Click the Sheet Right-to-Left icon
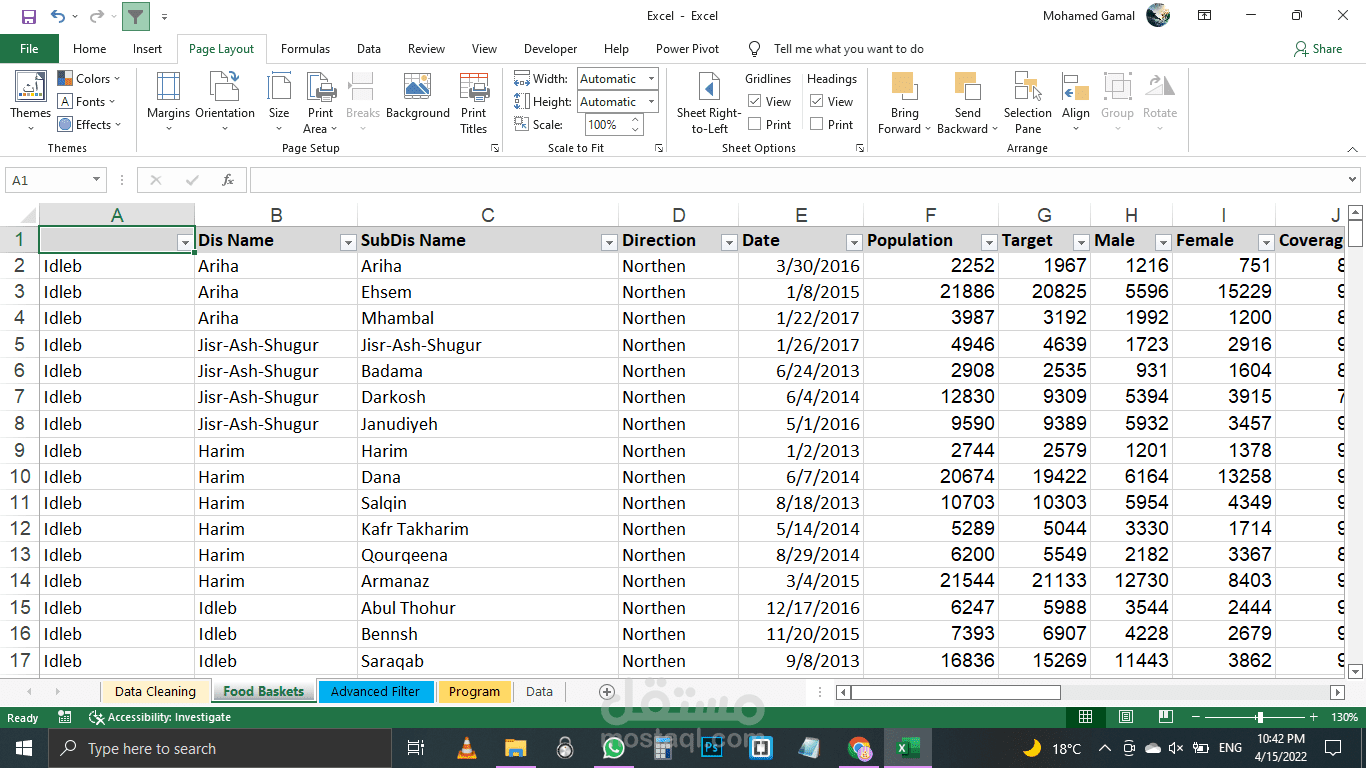This screenshot has width=1366, height=768. tap(709, 100)
